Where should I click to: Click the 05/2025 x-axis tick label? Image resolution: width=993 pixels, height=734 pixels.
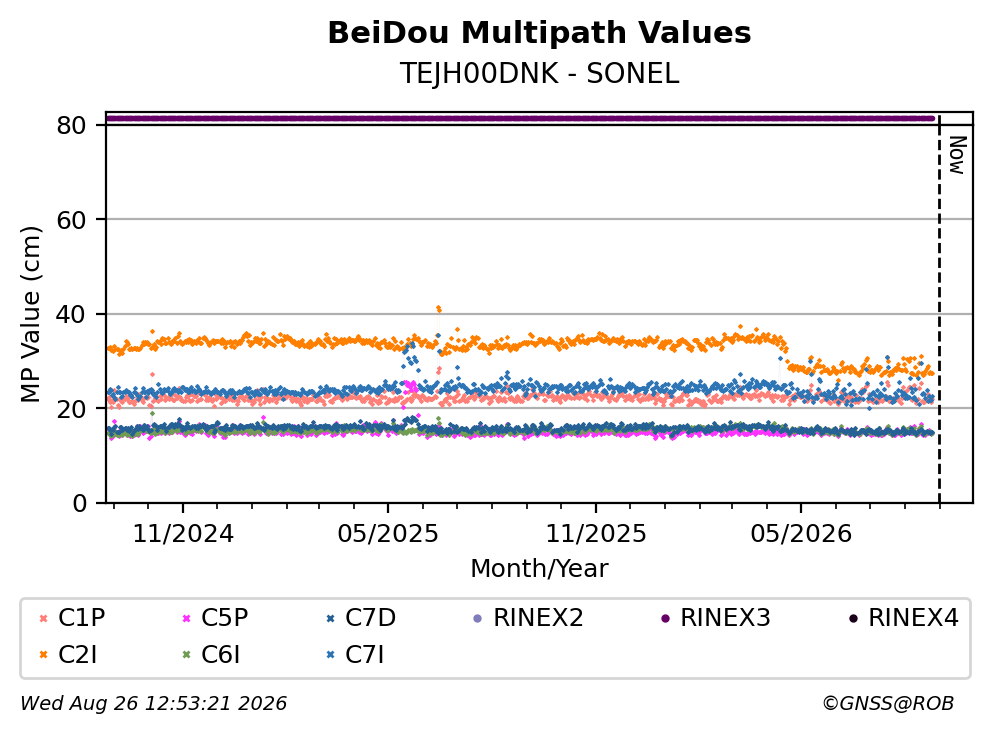pyautogui.click(x=388, y=534)
